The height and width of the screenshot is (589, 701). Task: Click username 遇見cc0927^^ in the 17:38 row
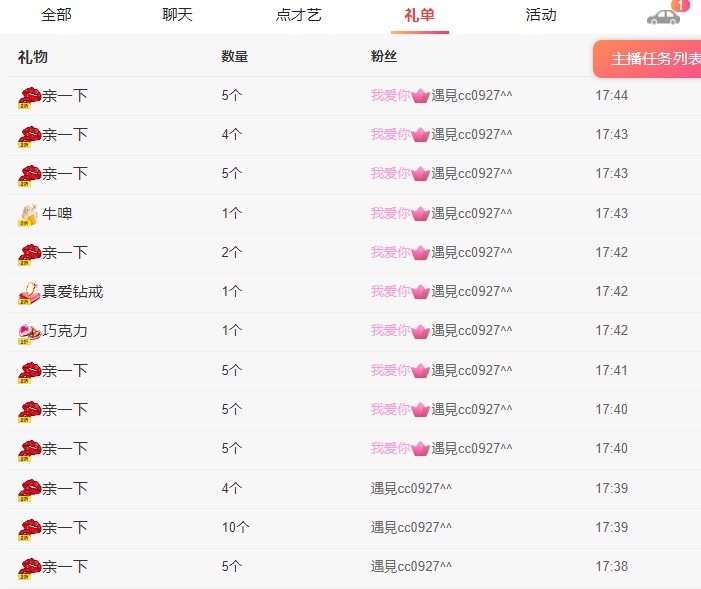(x=411, y=566)
